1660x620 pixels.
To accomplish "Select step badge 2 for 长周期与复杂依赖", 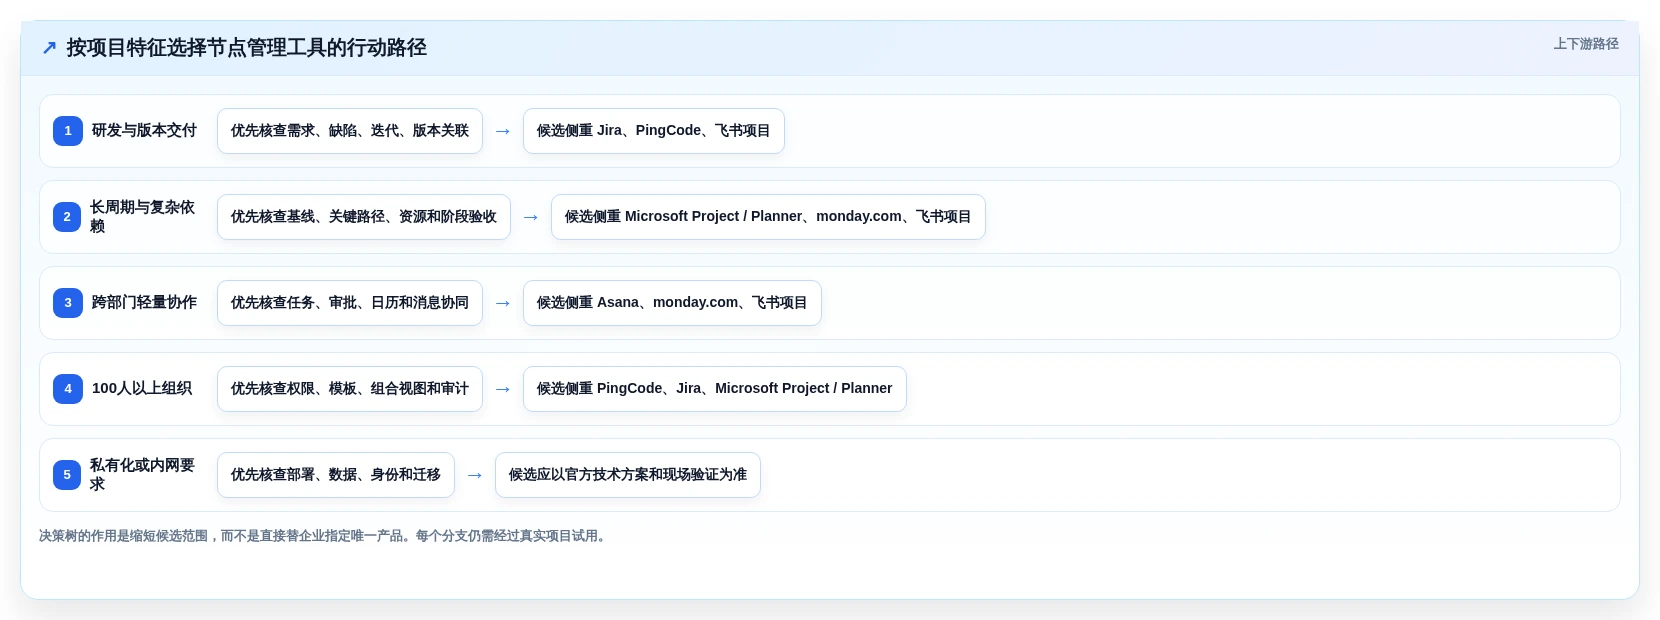I will click(x=67, y=217).
